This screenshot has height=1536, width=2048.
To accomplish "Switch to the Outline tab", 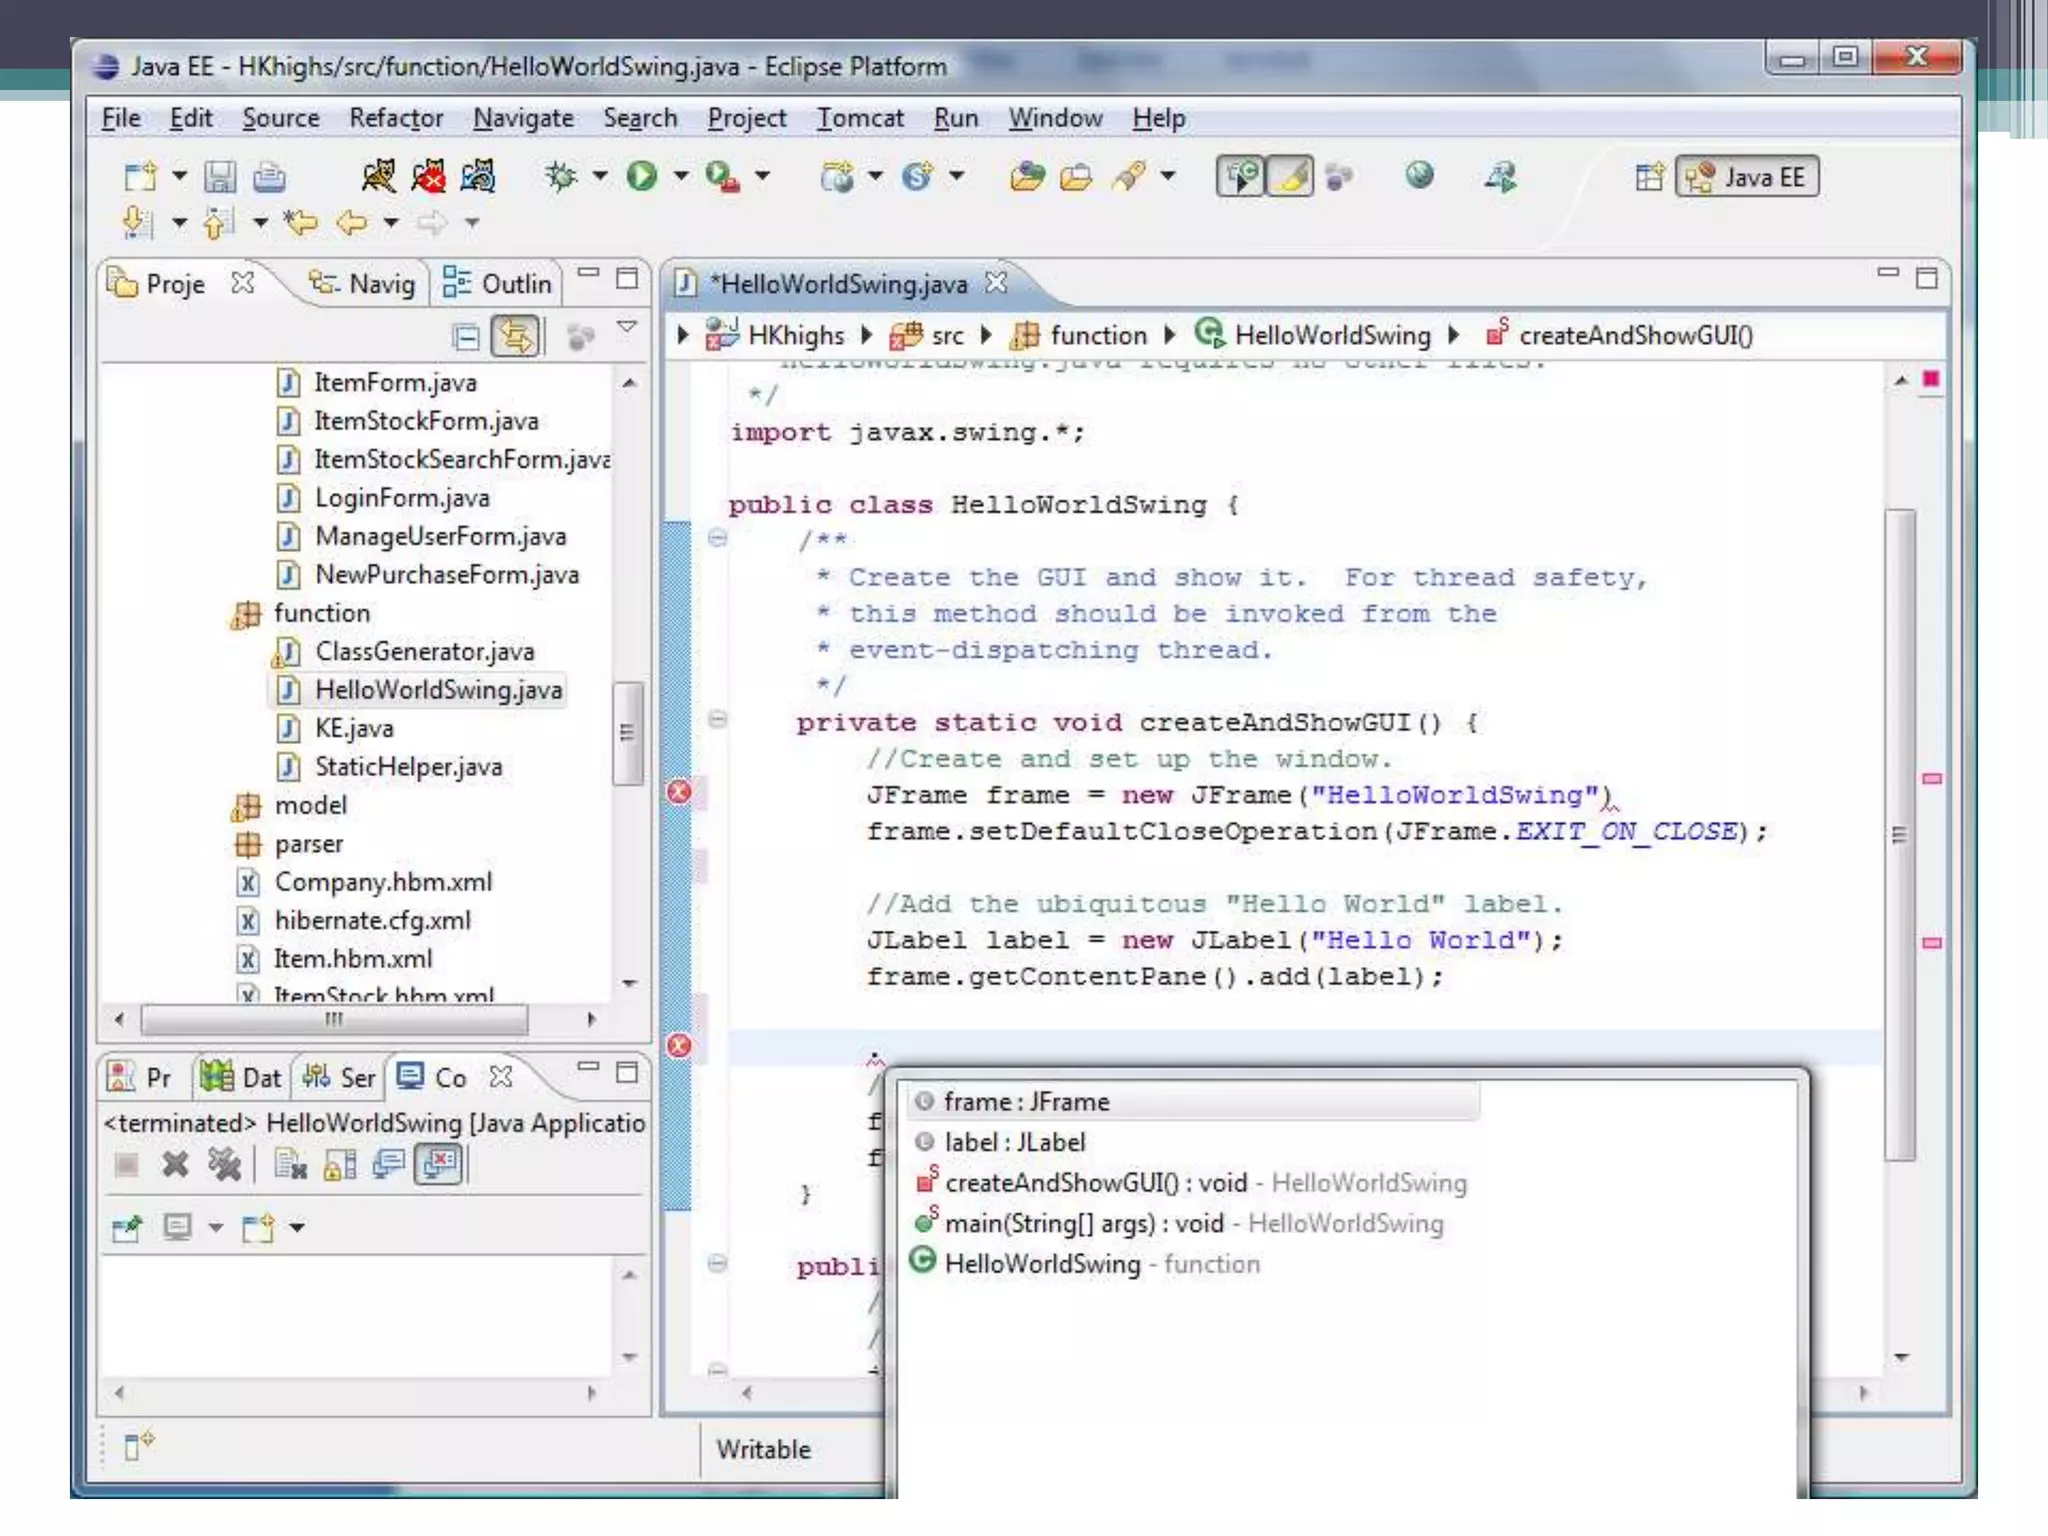I will tap(498, 284).
